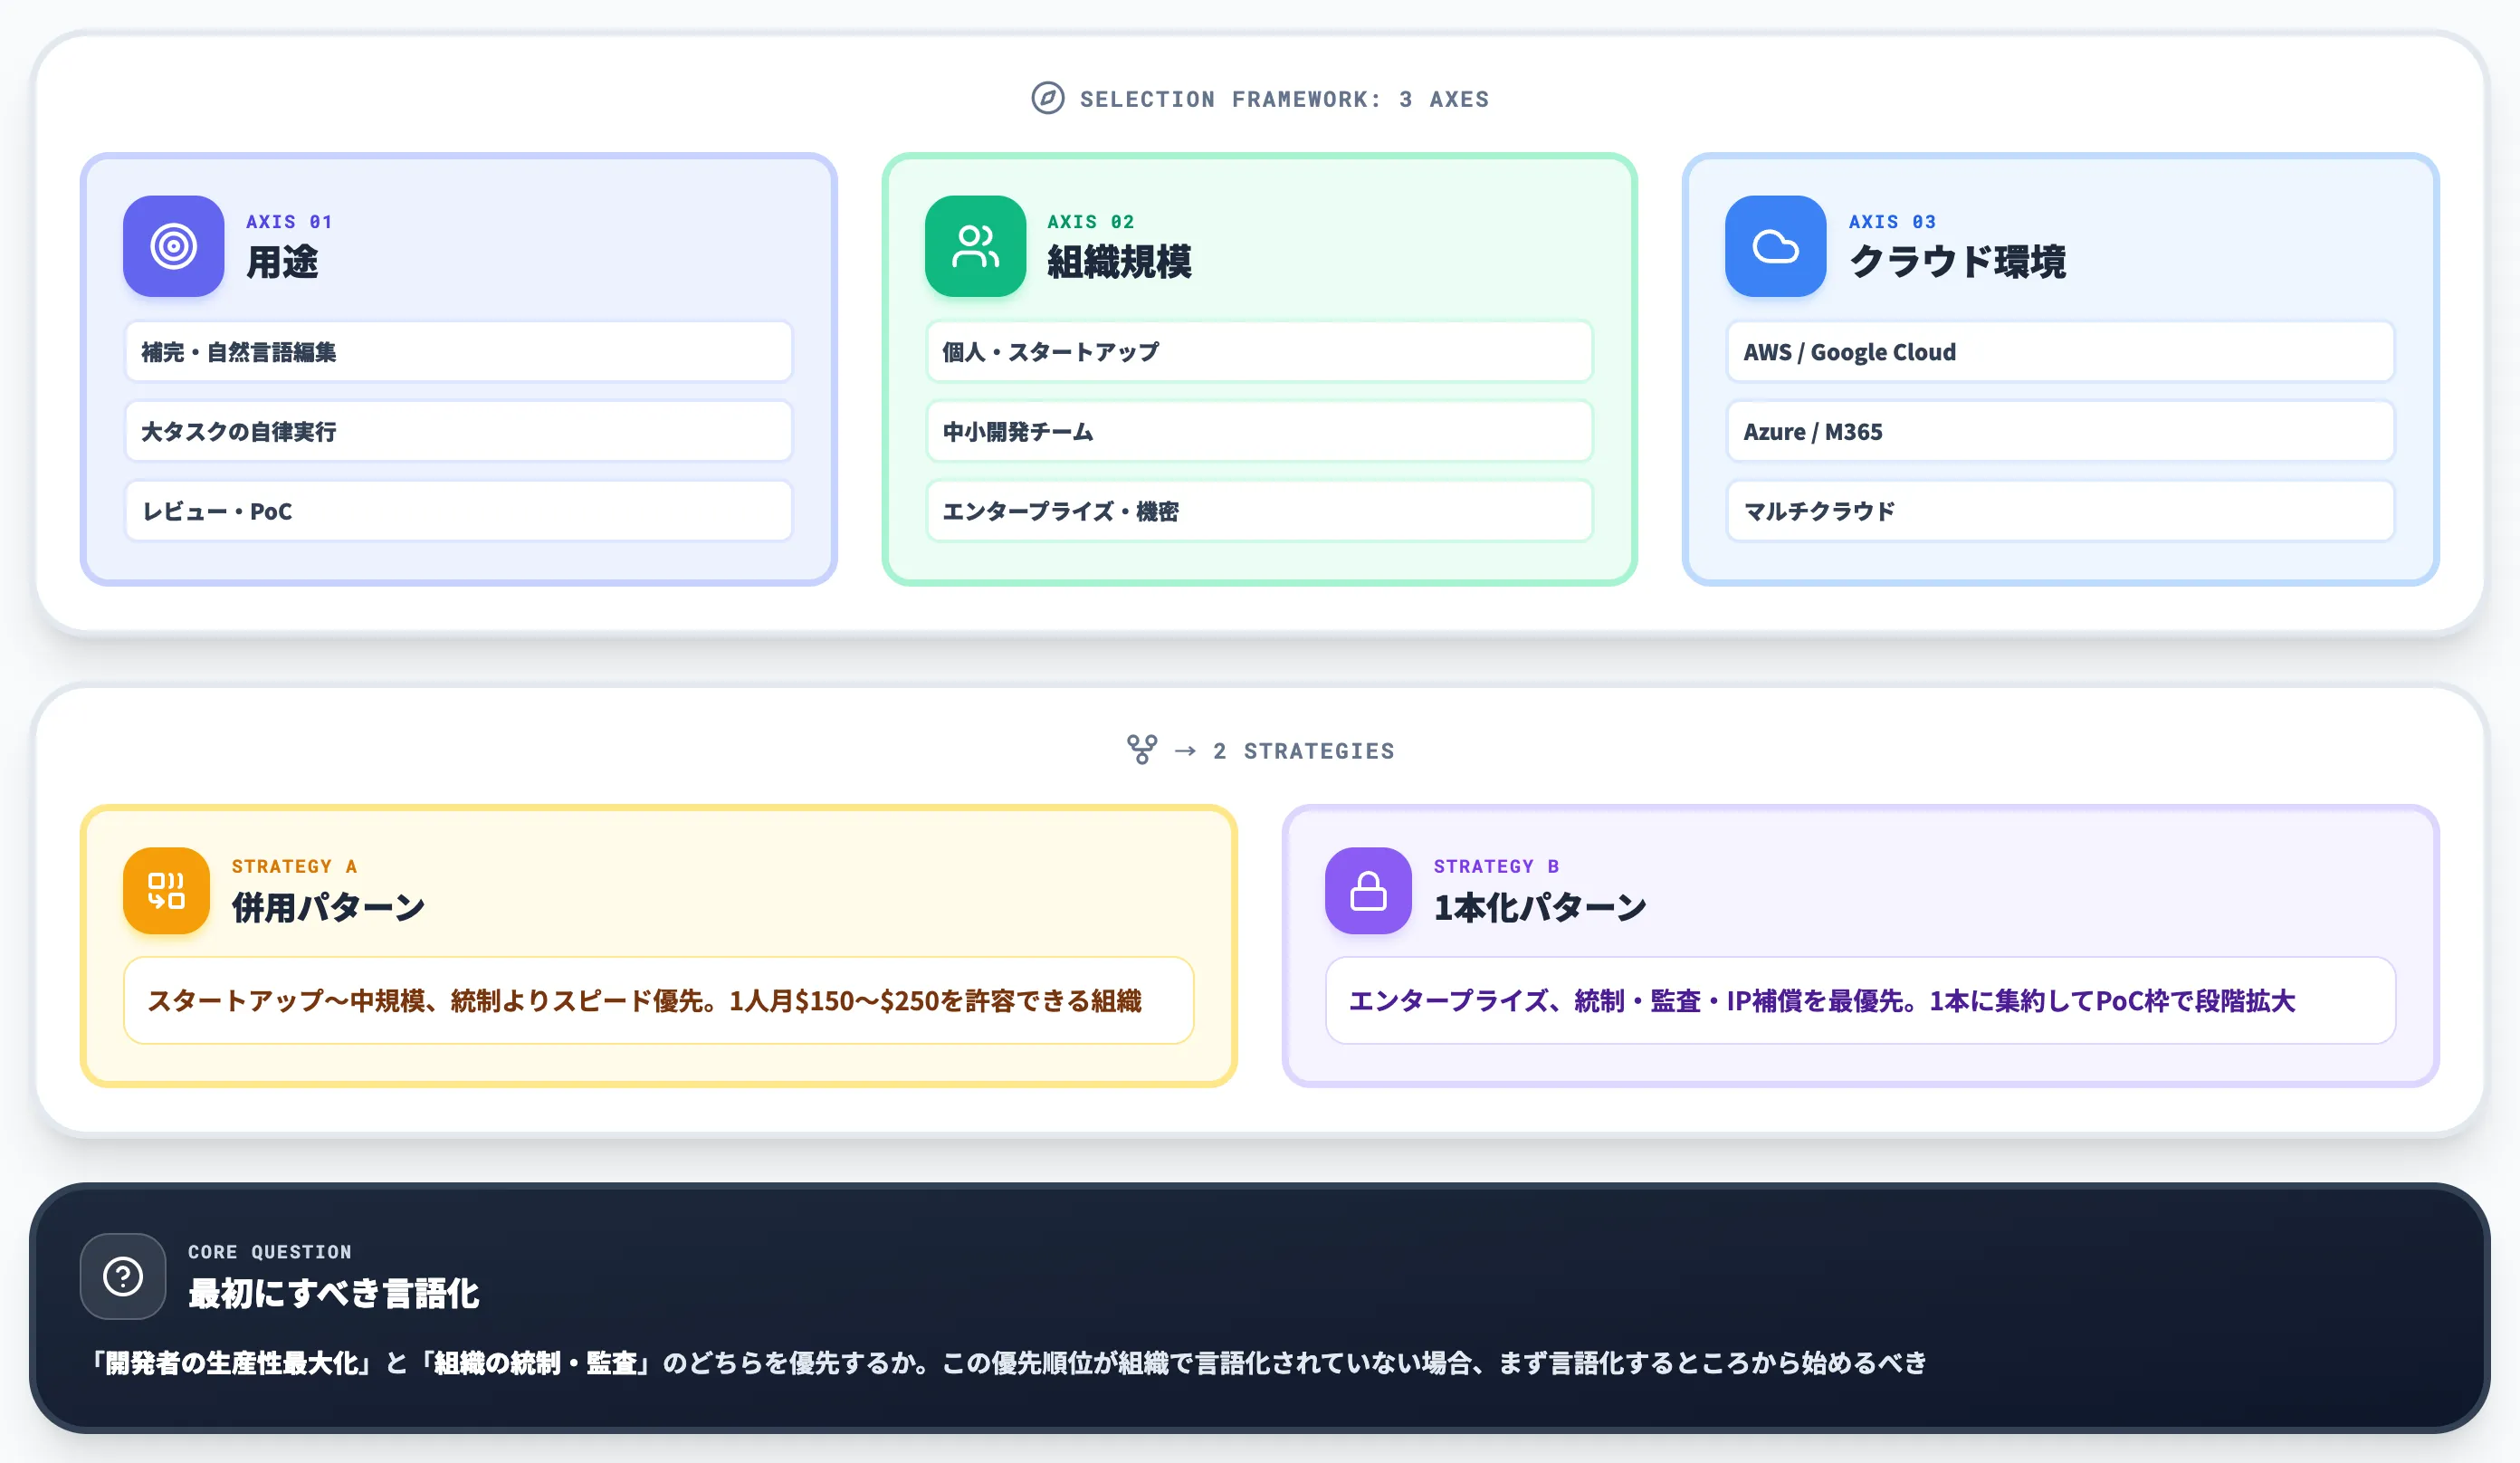Click the STRATEGY B label
Viewport: 2520px width, 1463px height.
(x=1496, y=866)
